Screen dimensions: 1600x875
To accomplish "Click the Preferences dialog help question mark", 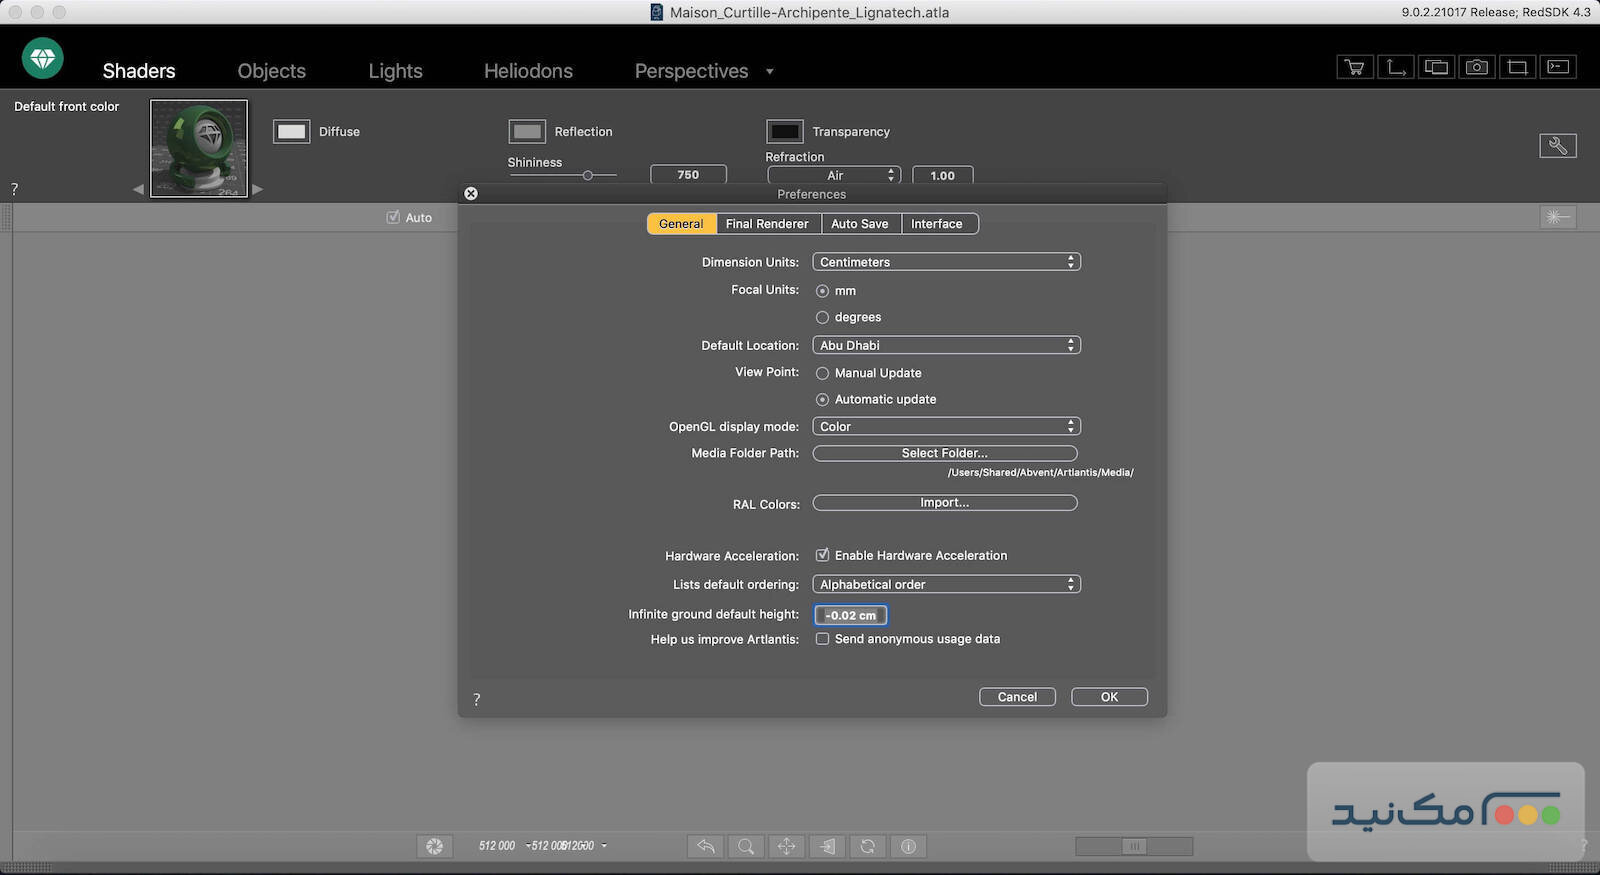I will 477,700.
